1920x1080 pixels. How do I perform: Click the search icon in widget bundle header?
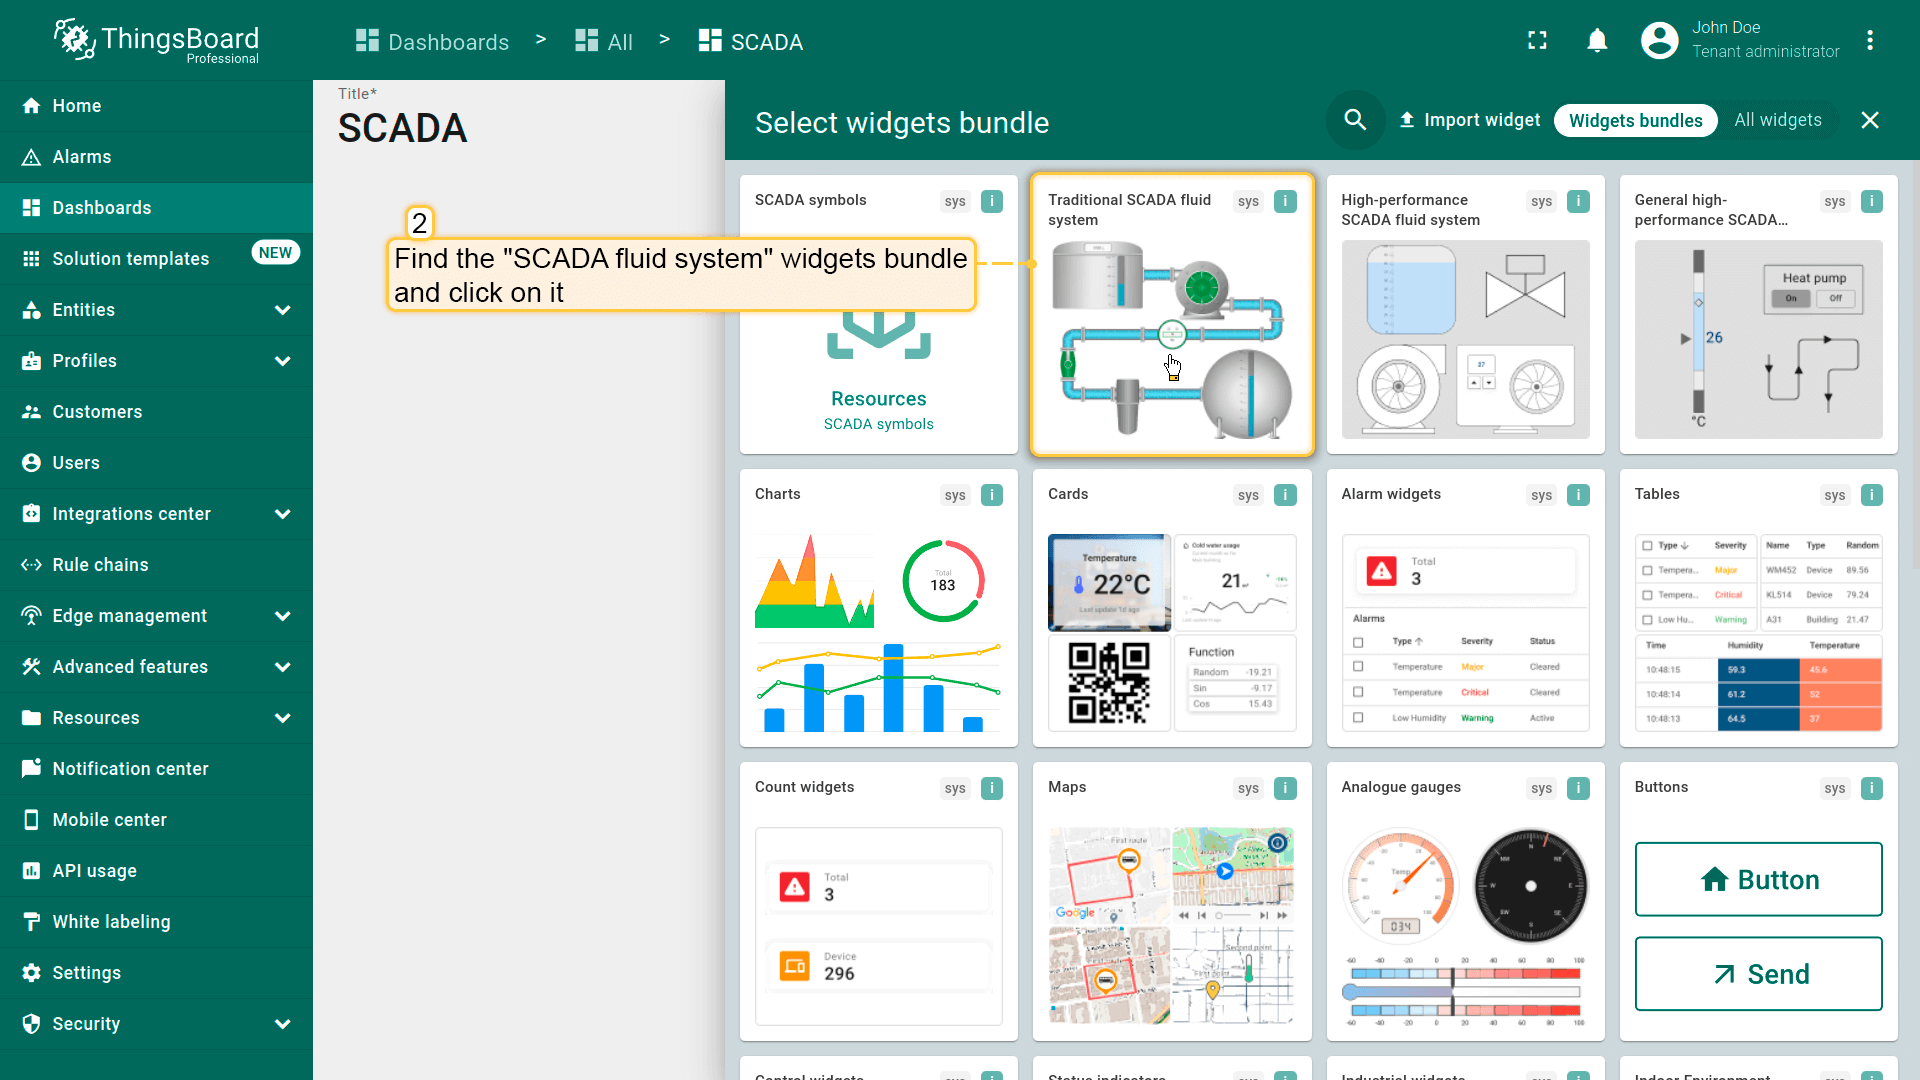pyautogui.click(x=1355, y=120)
